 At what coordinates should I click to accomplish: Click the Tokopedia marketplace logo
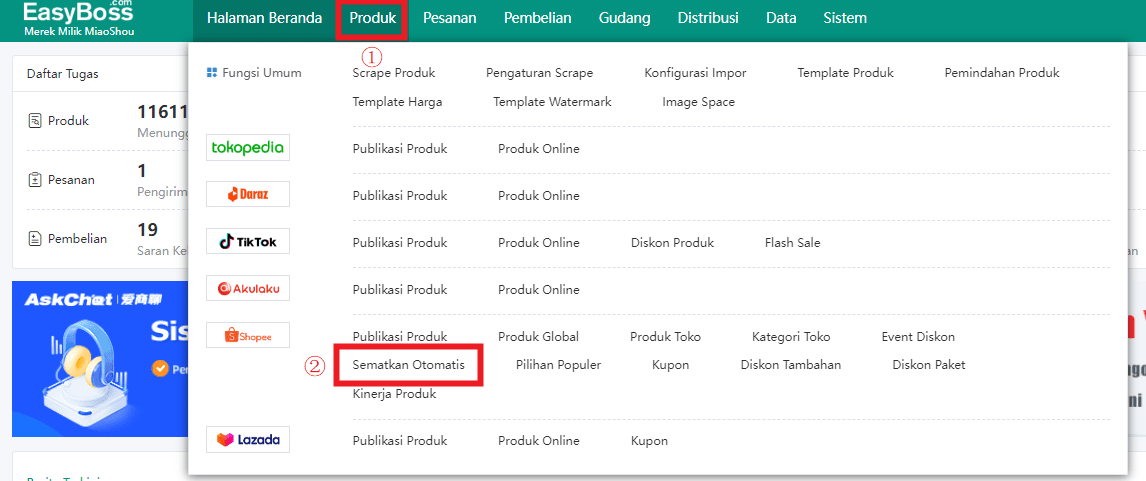[247, 148]
